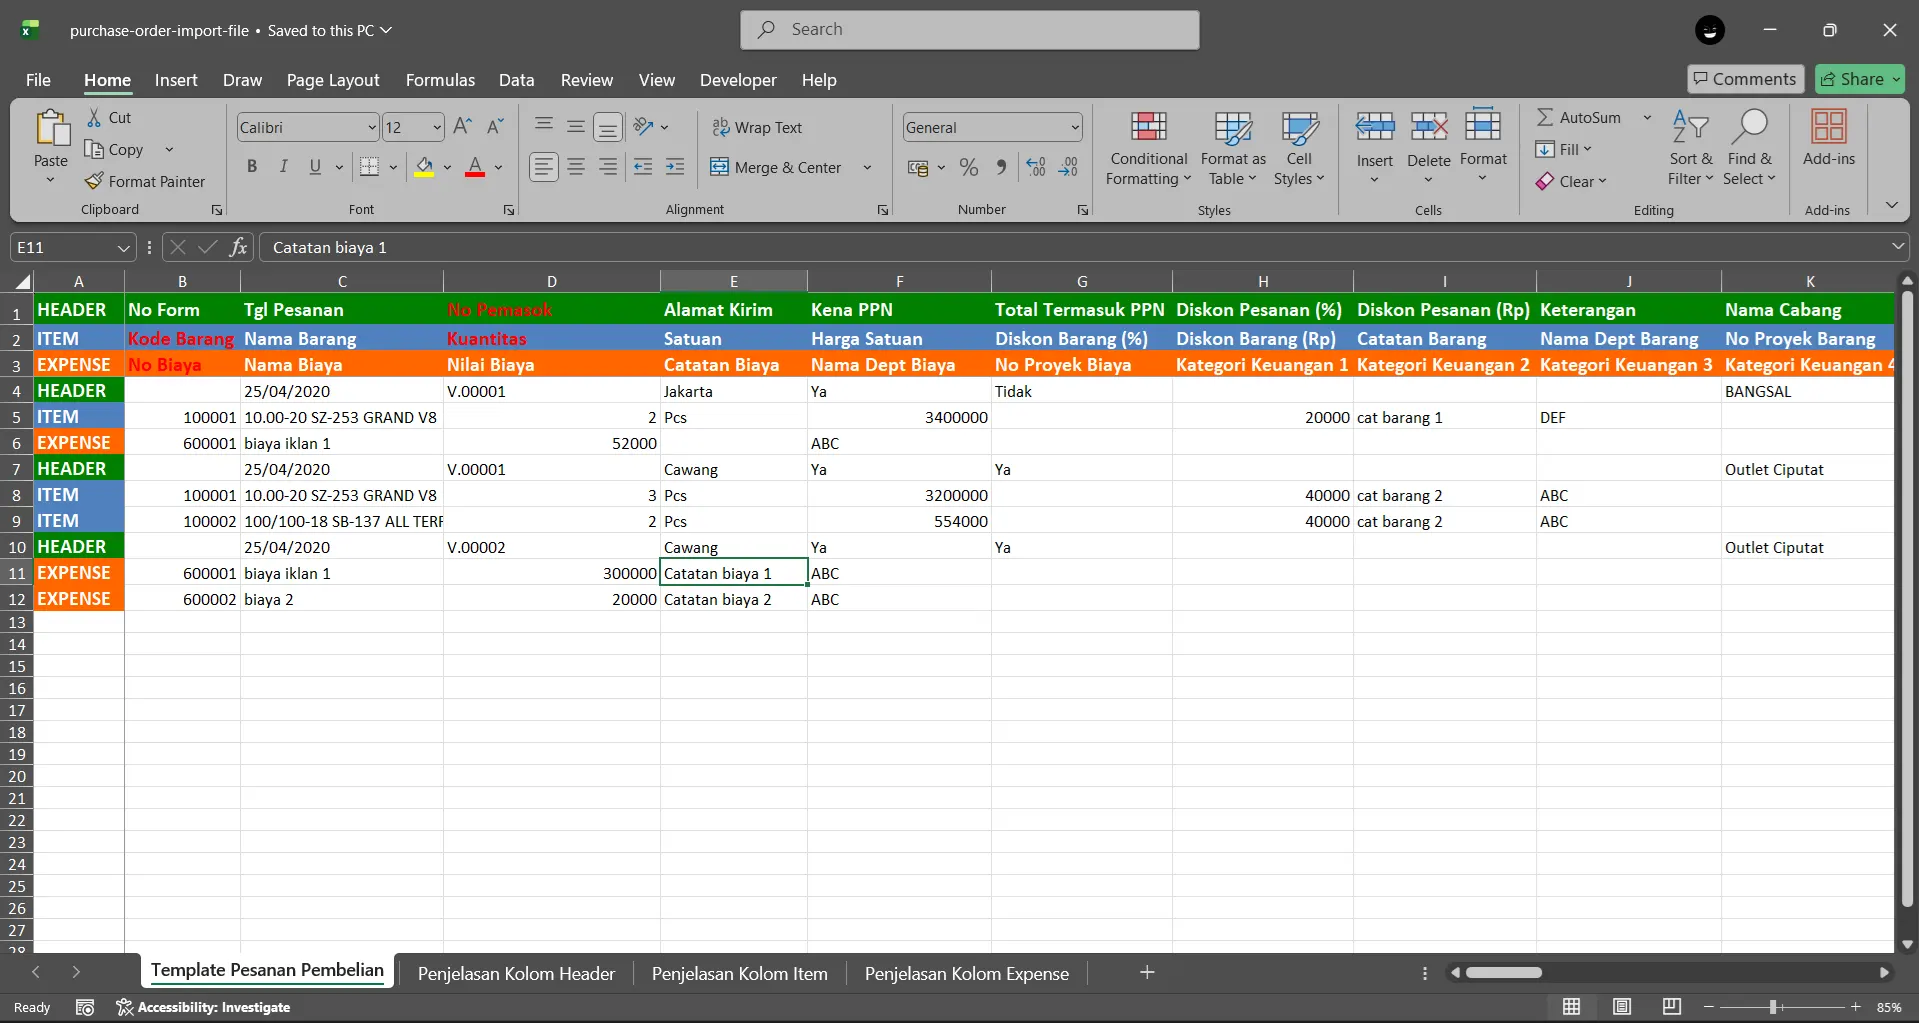
Task: Click the Format as Table icon
Action: (x=1232, y=128)
